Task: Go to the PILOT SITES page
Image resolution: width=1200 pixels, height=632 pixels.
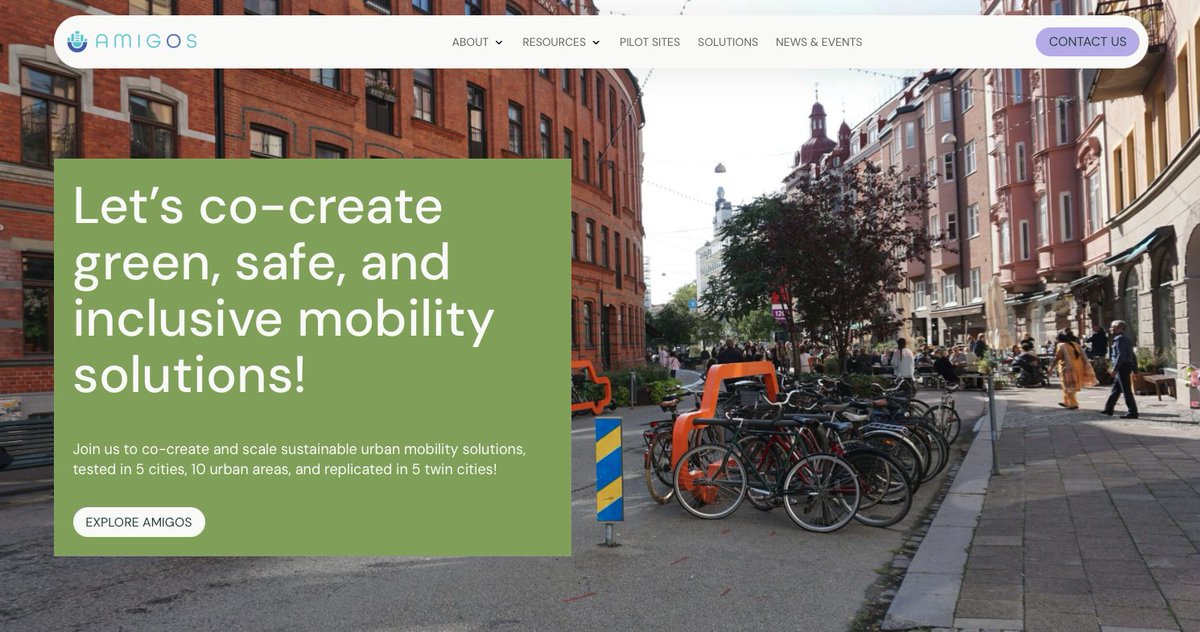Action: (649, 42)
